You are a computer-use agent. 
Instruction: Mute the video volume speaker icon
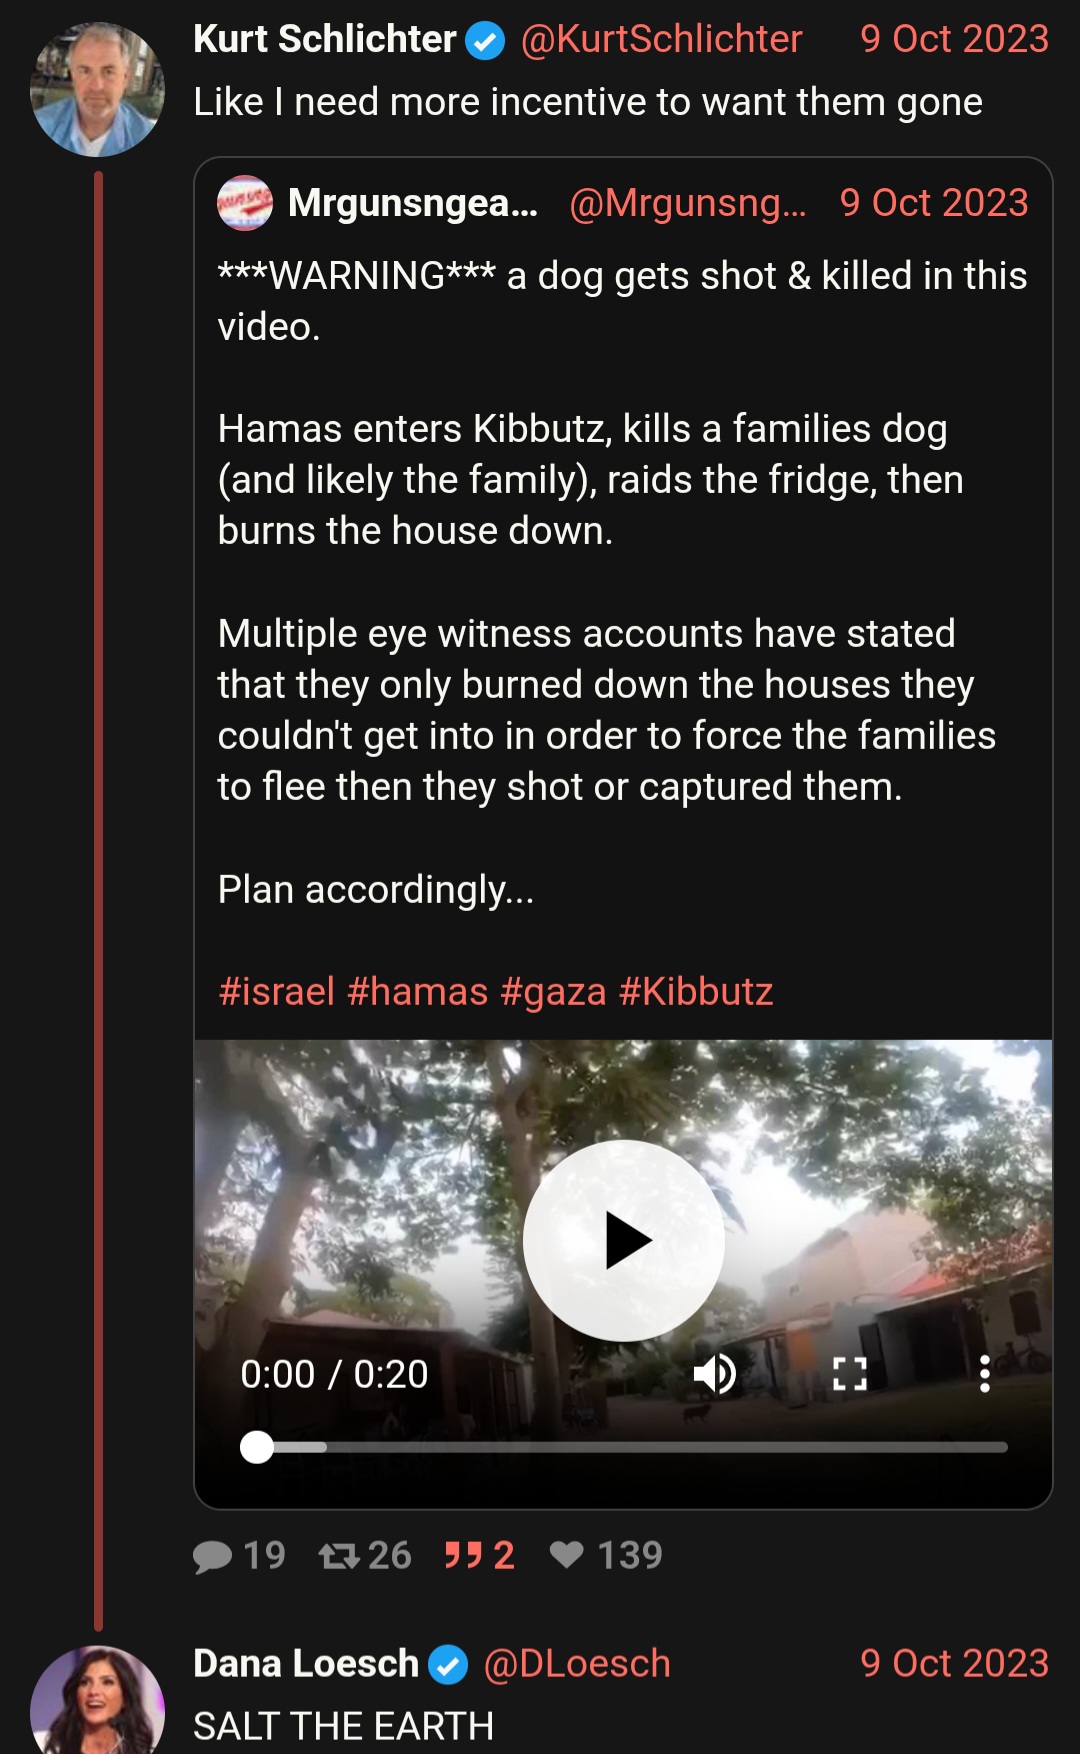coord(715,1374)
